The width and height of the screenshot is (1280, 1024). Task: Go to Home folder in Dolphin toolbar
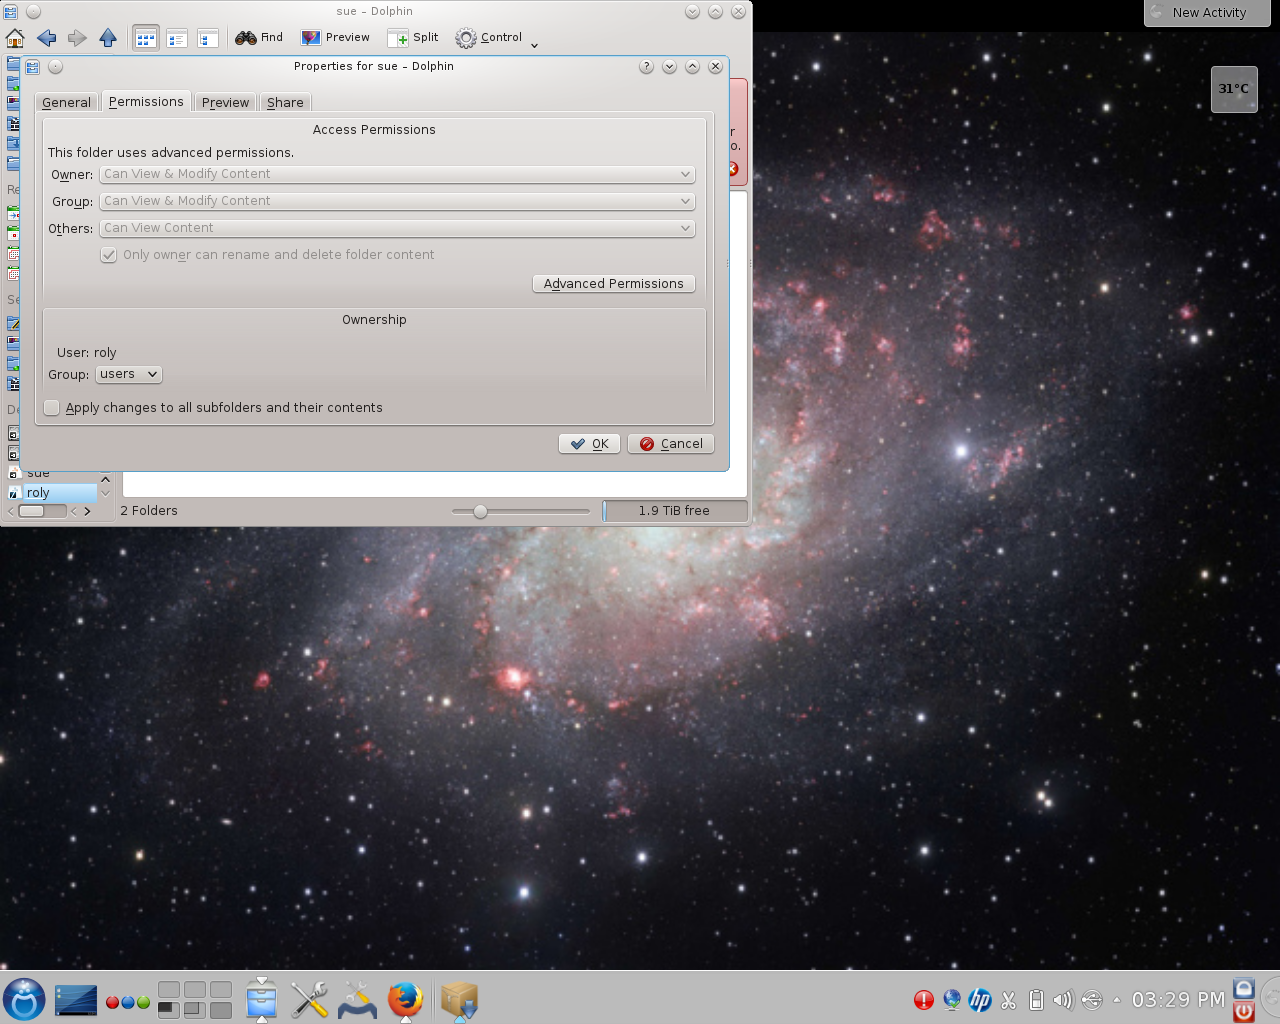pos(15,38)
